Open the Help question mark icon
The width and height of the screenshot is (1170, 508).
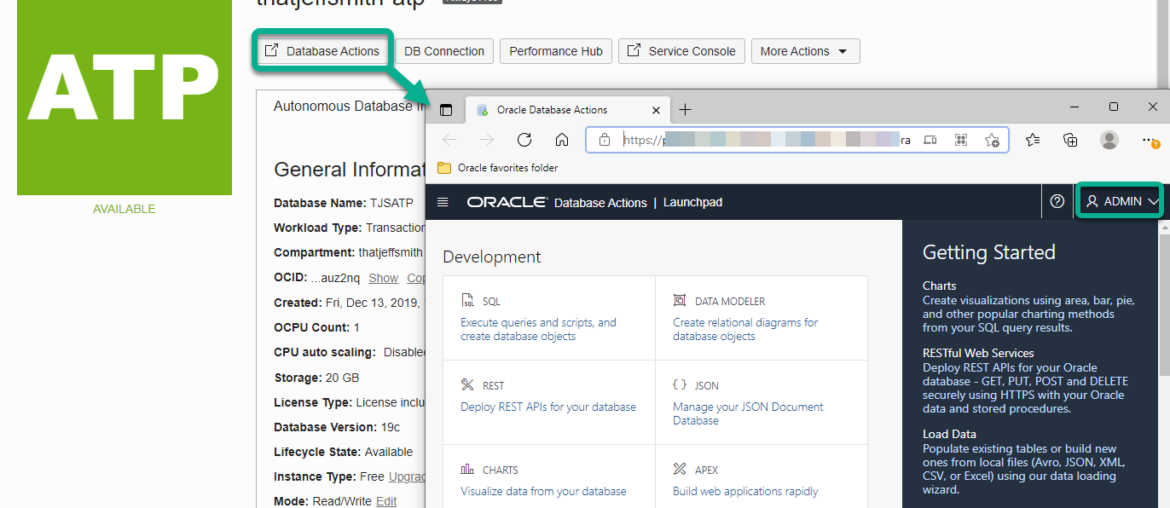click(x=1057, y=201)
